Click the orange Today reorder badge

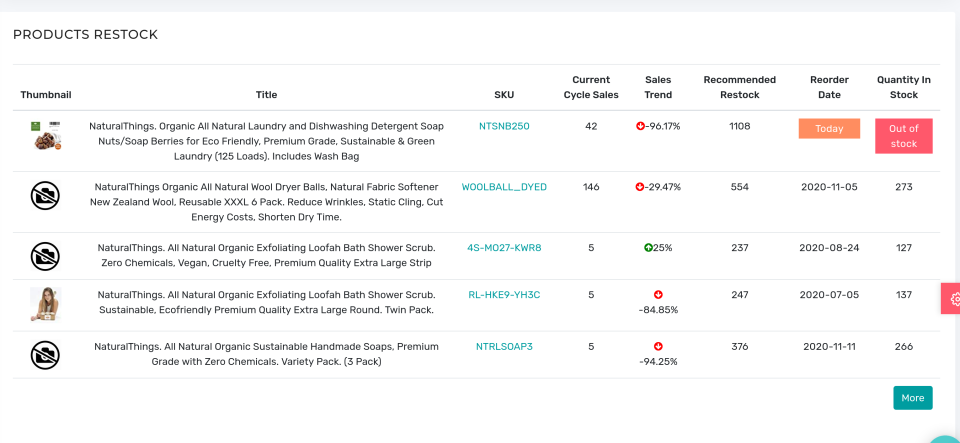[829, 129]
